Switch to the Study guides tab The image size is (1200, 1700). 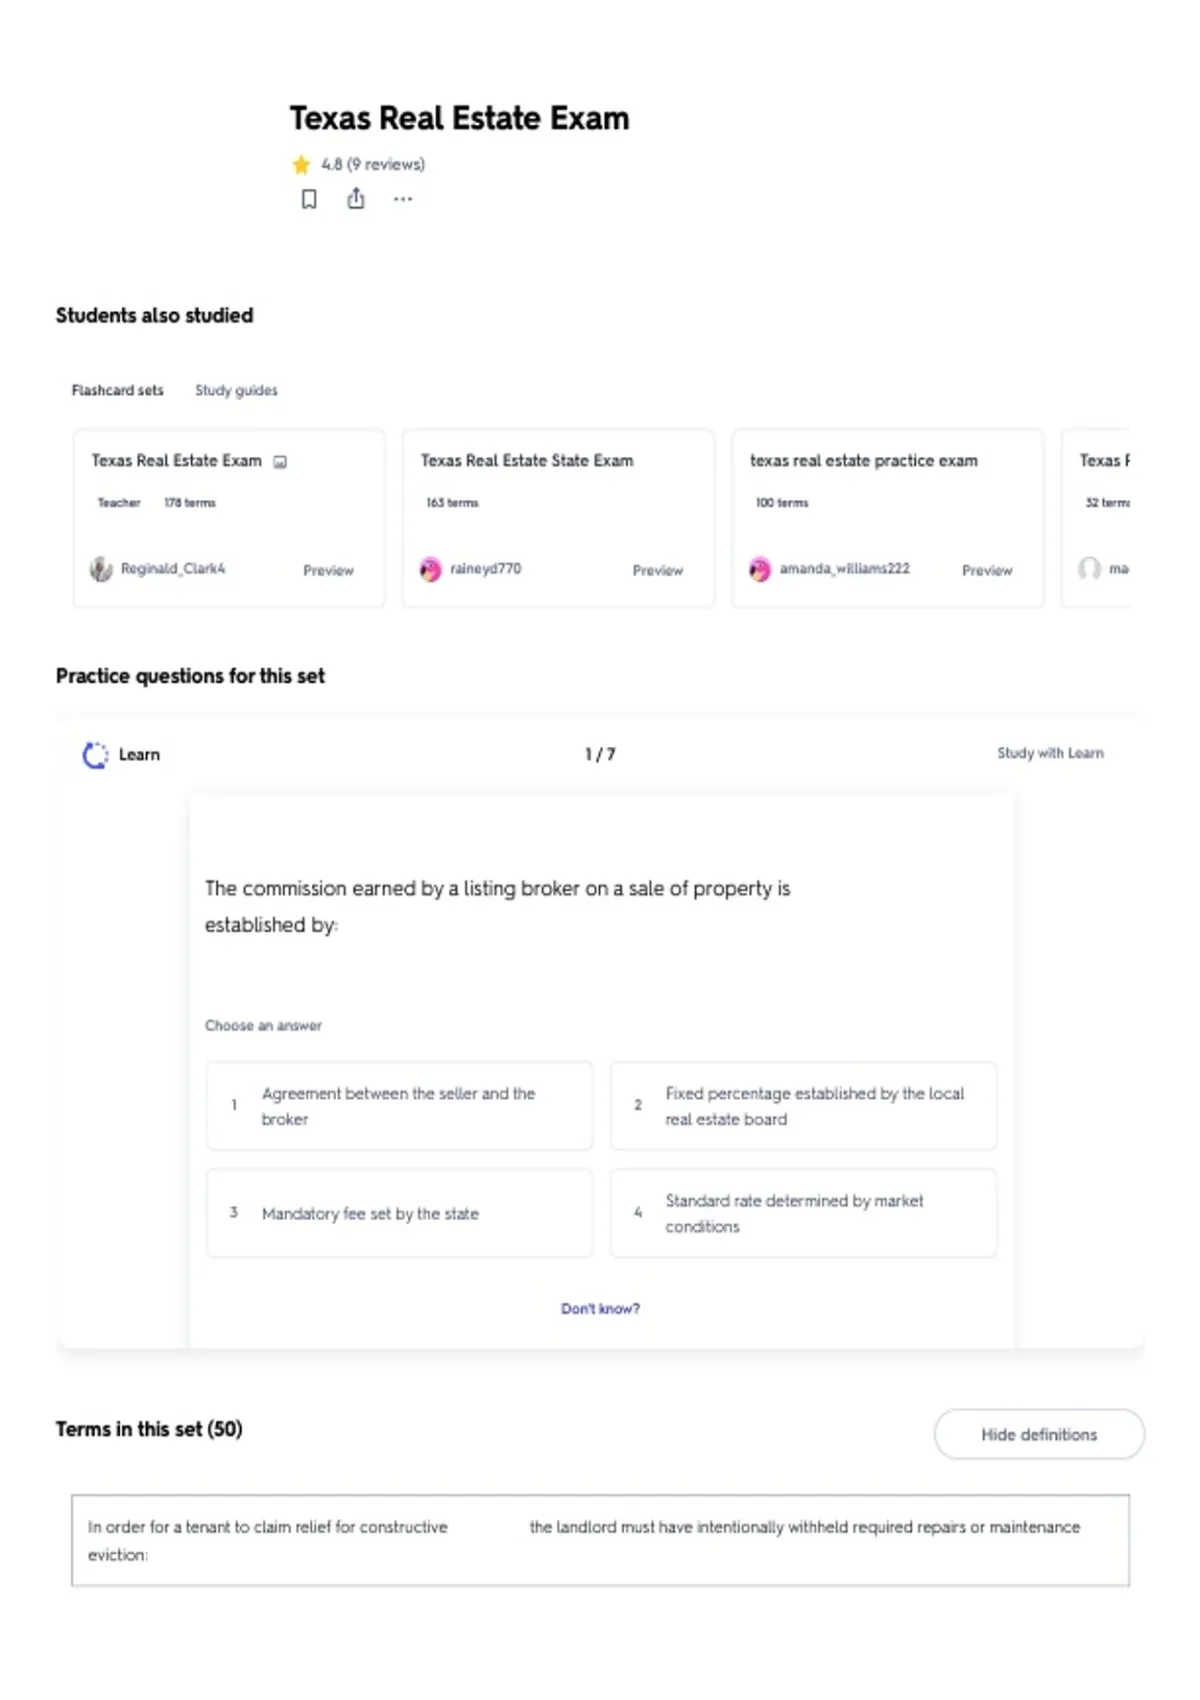236,390
